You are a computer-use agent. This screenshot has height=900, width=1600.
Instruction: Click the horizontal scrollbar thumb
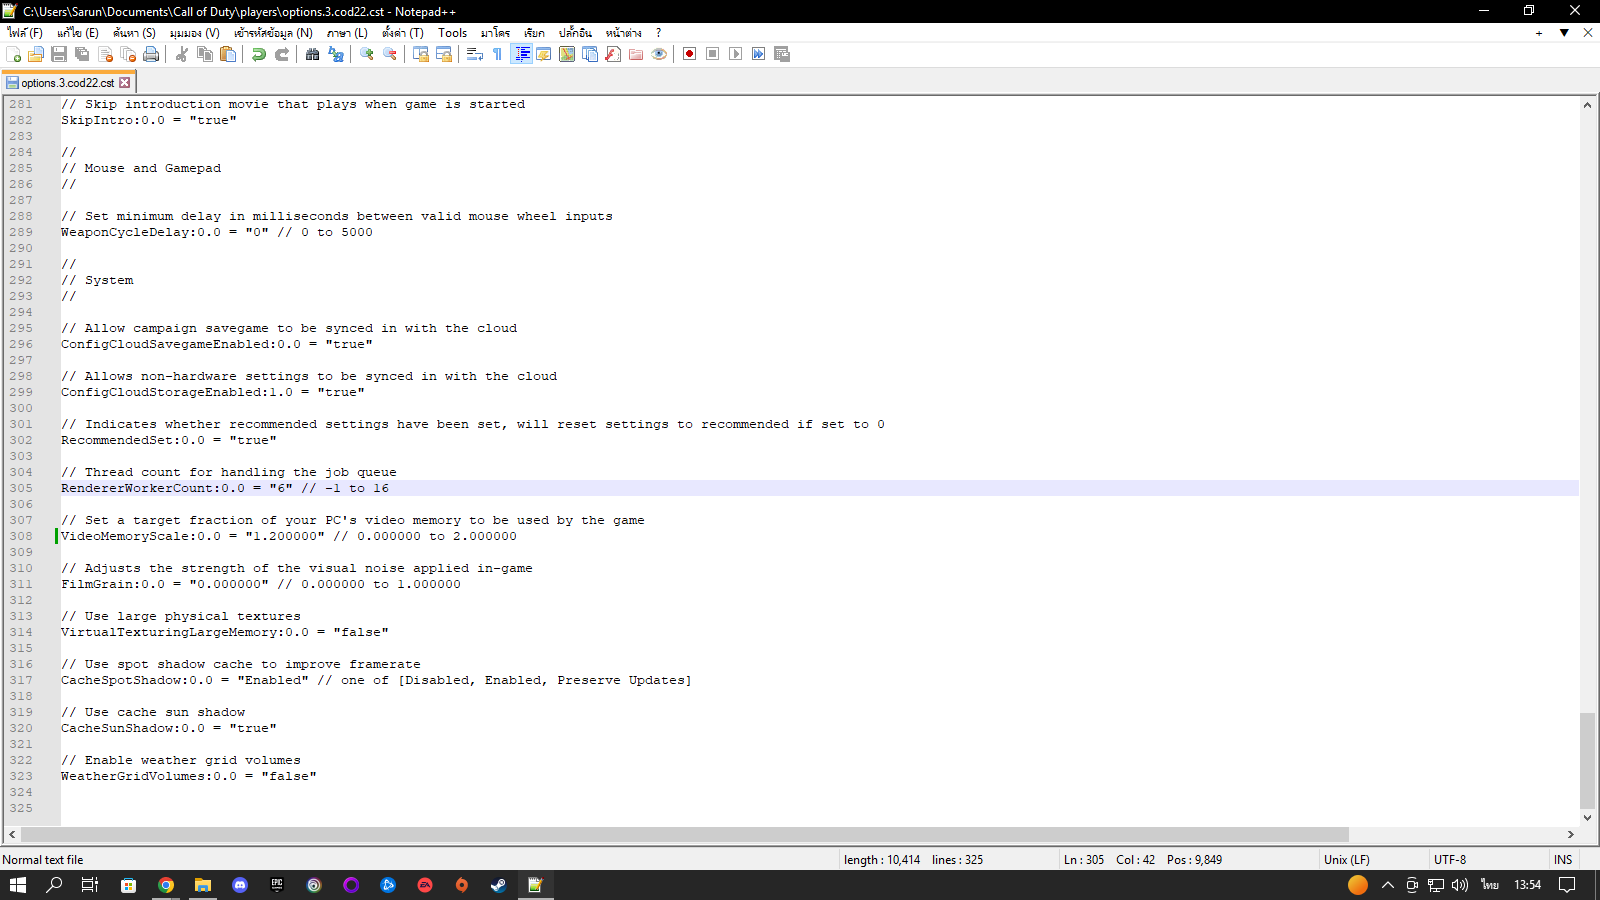(685, 834)
